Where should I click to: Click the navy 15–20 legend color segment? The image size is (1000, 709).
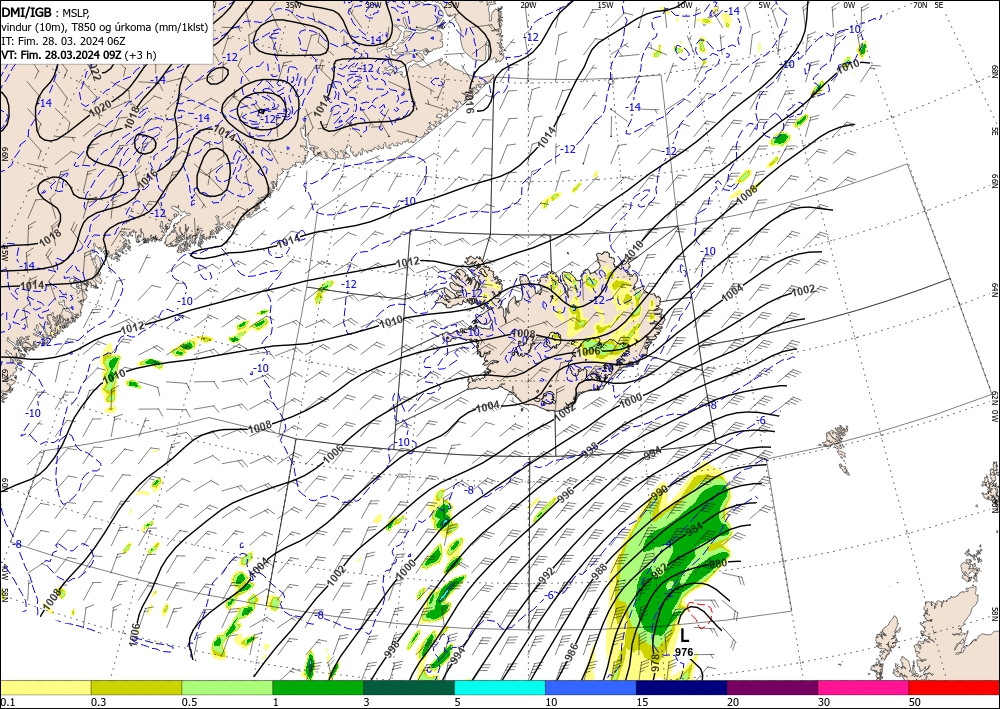coord(682,687)
